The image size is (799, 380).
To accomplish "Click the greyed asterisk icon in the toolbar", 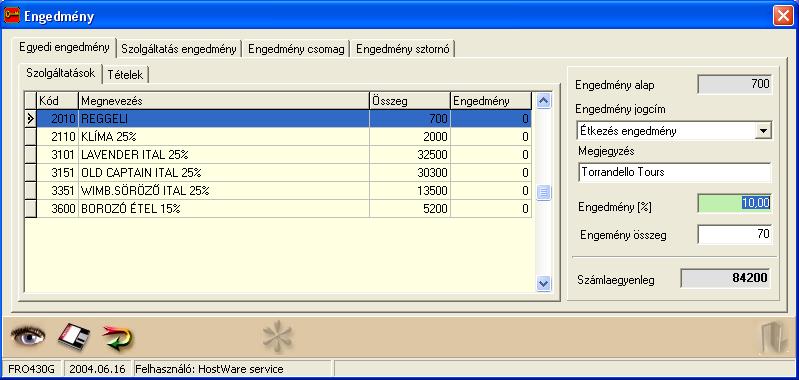I will [278, 337].
